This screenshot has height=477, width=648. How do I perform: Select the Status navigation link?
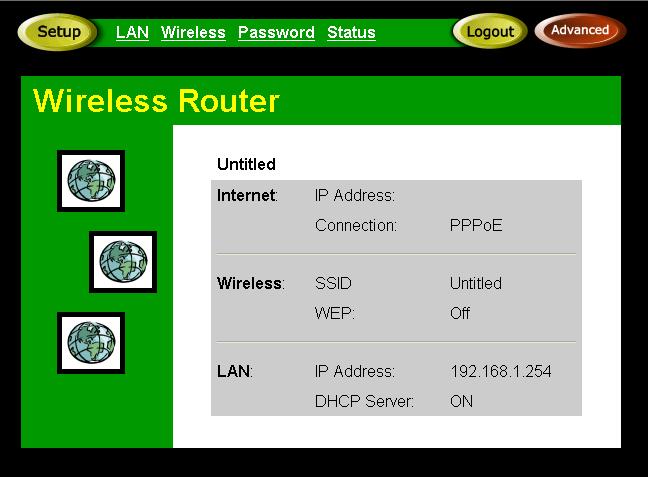click(351, 32)
